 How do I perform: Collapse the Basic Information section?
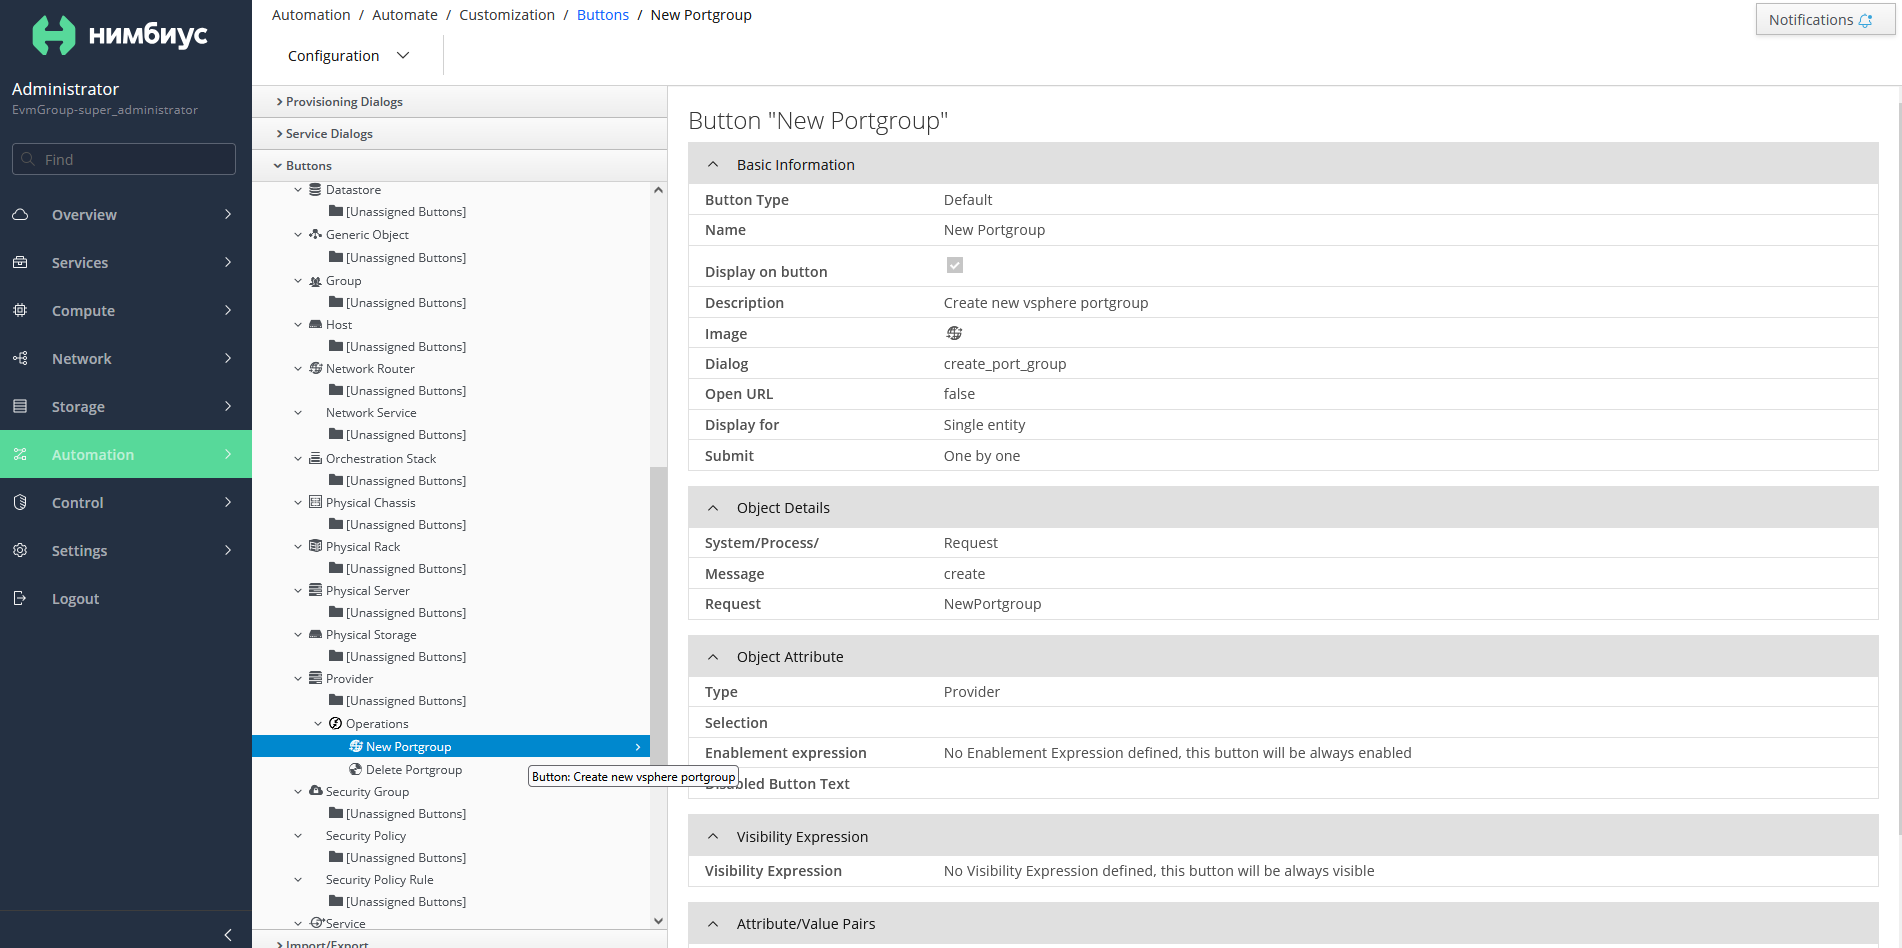pos(713,165)
